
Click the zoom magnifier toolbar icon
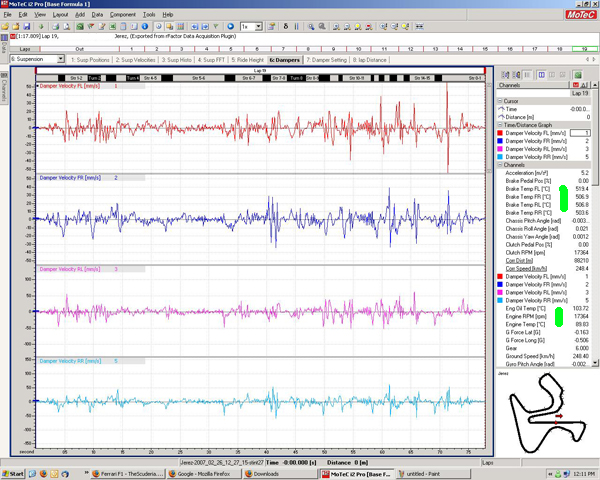point(313,26)
